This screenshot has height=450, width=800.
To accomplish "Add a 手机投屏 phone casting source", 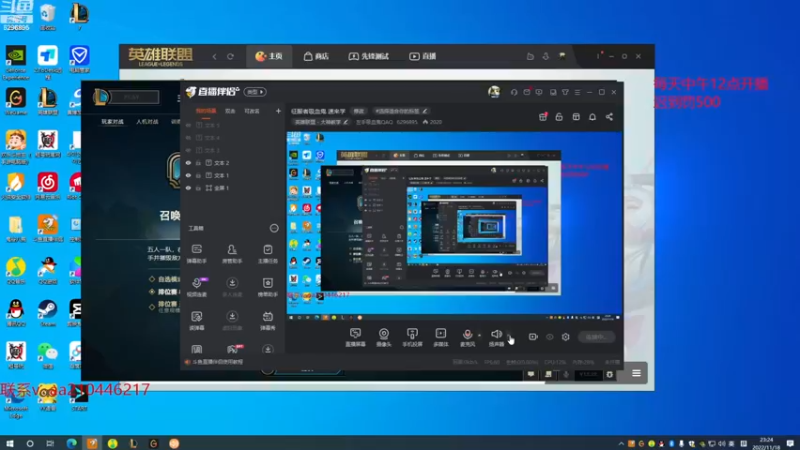I will 412,337.
